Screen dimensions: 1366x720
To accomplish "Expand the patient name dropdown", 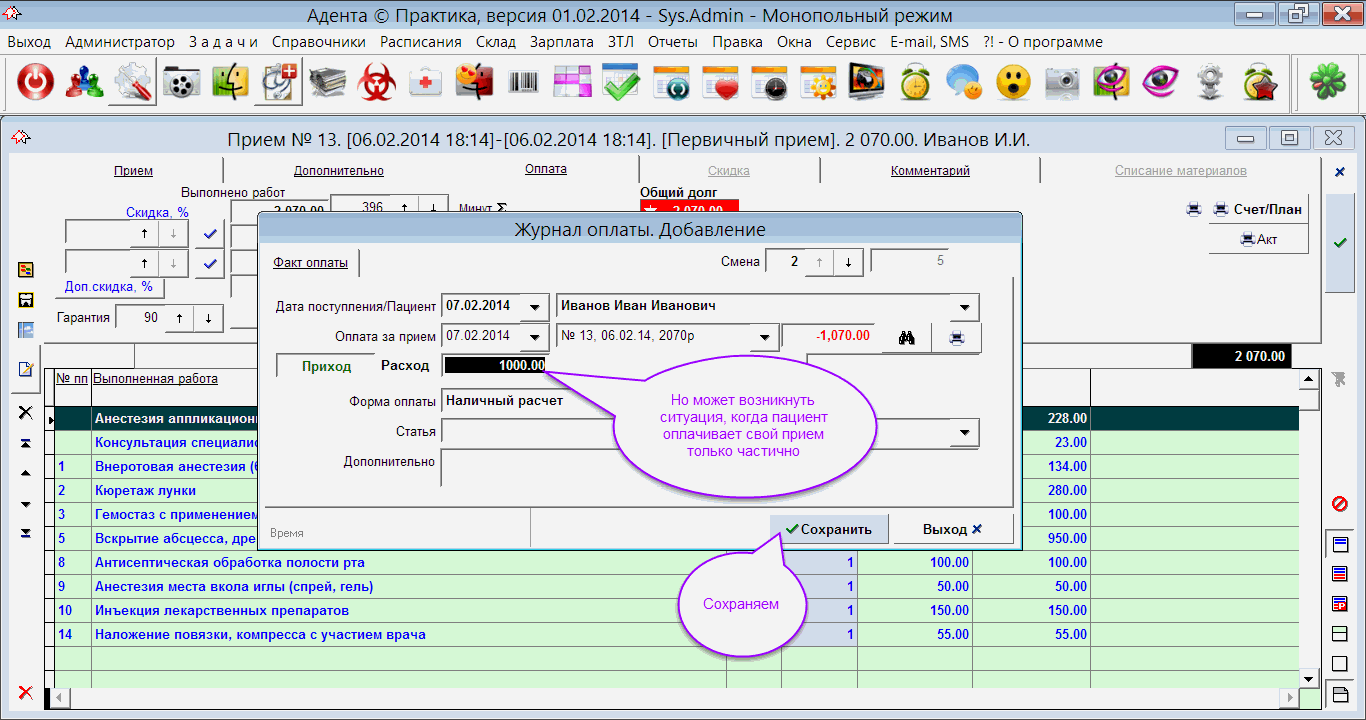I will [965, 307].
